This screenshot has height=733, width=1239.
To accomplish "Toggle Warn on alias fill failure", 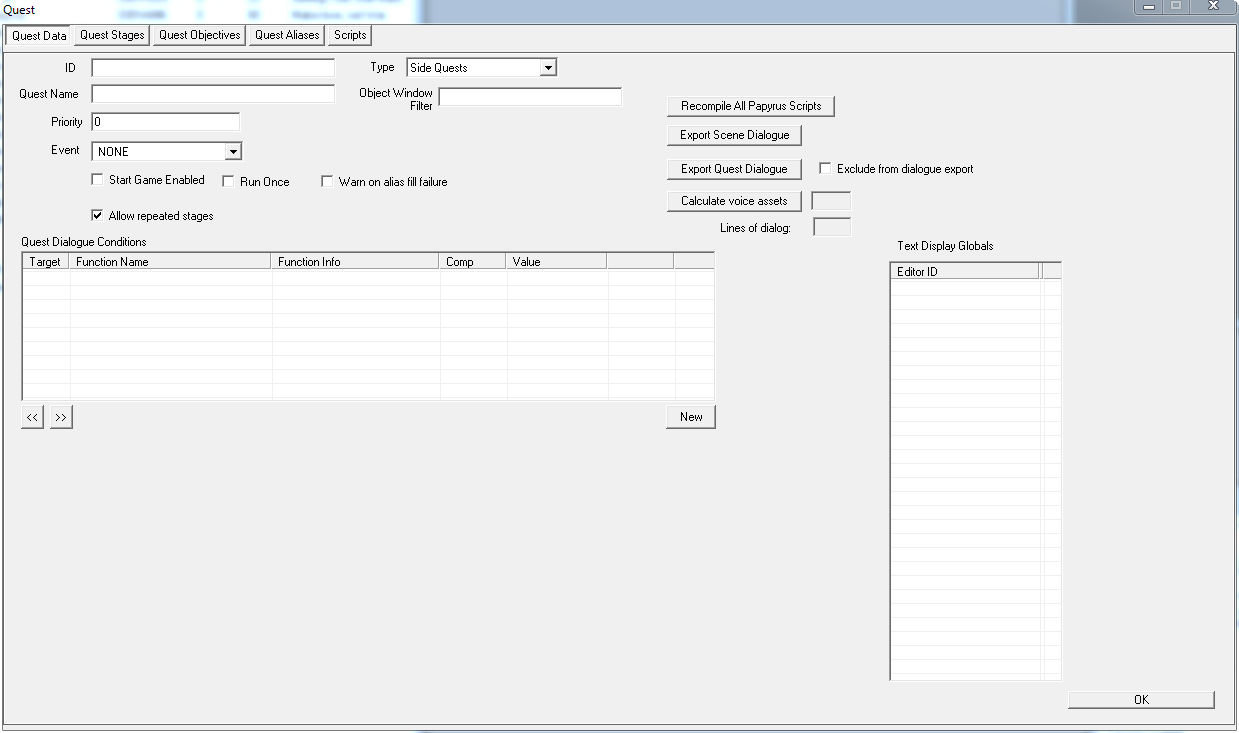I will (327, 182).
